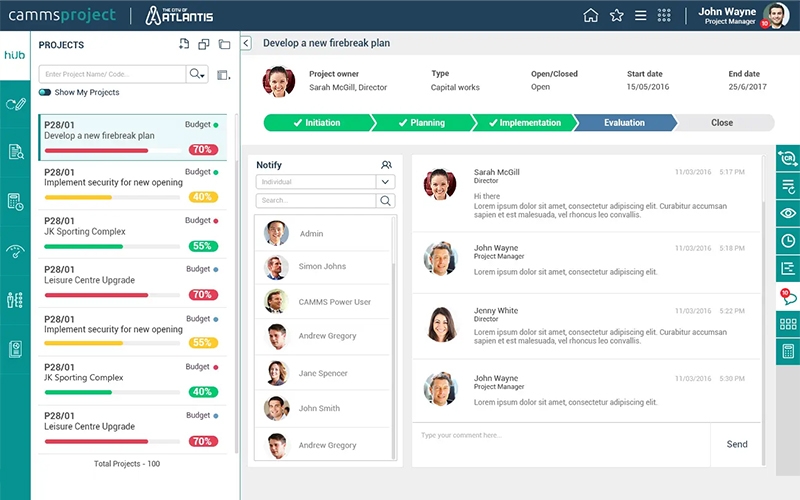
Task: Click the 40% yellow progress bar of Implement security
Action: click(112, 197)
